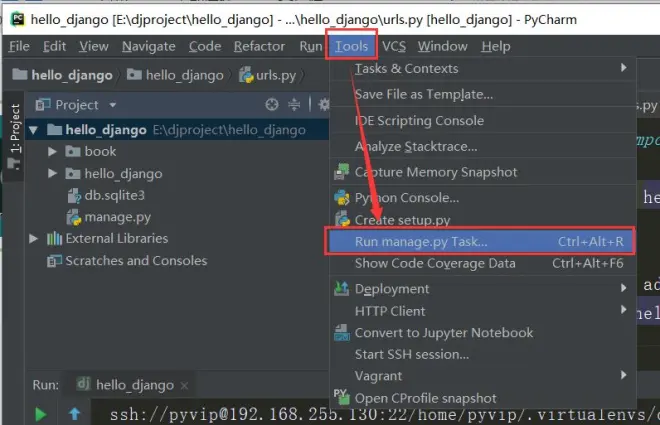Click the Create setup.py icon
The height and width of the screenshot is (425, 660).
(342, 219)
